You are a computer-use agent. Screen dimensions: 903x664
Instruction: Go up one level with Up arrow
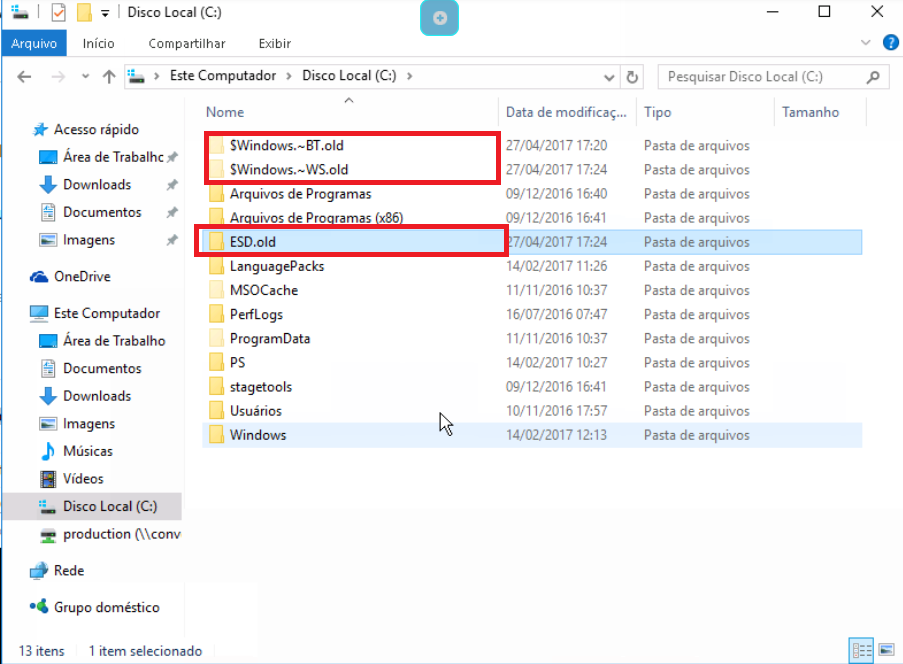click(109, 77)
